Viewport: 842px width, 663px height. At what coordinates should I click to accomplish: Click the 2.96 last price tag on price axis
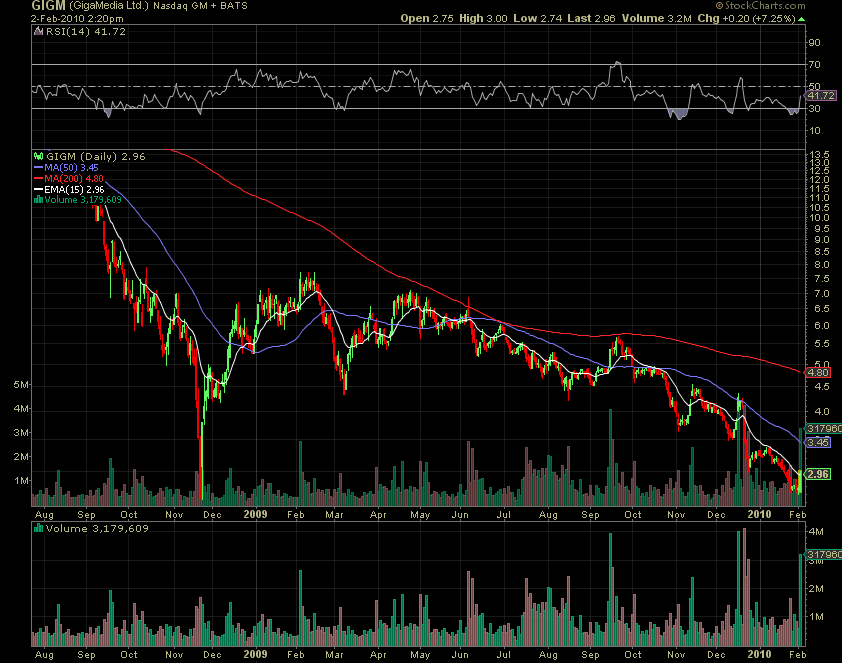click(x=818, y=474)
